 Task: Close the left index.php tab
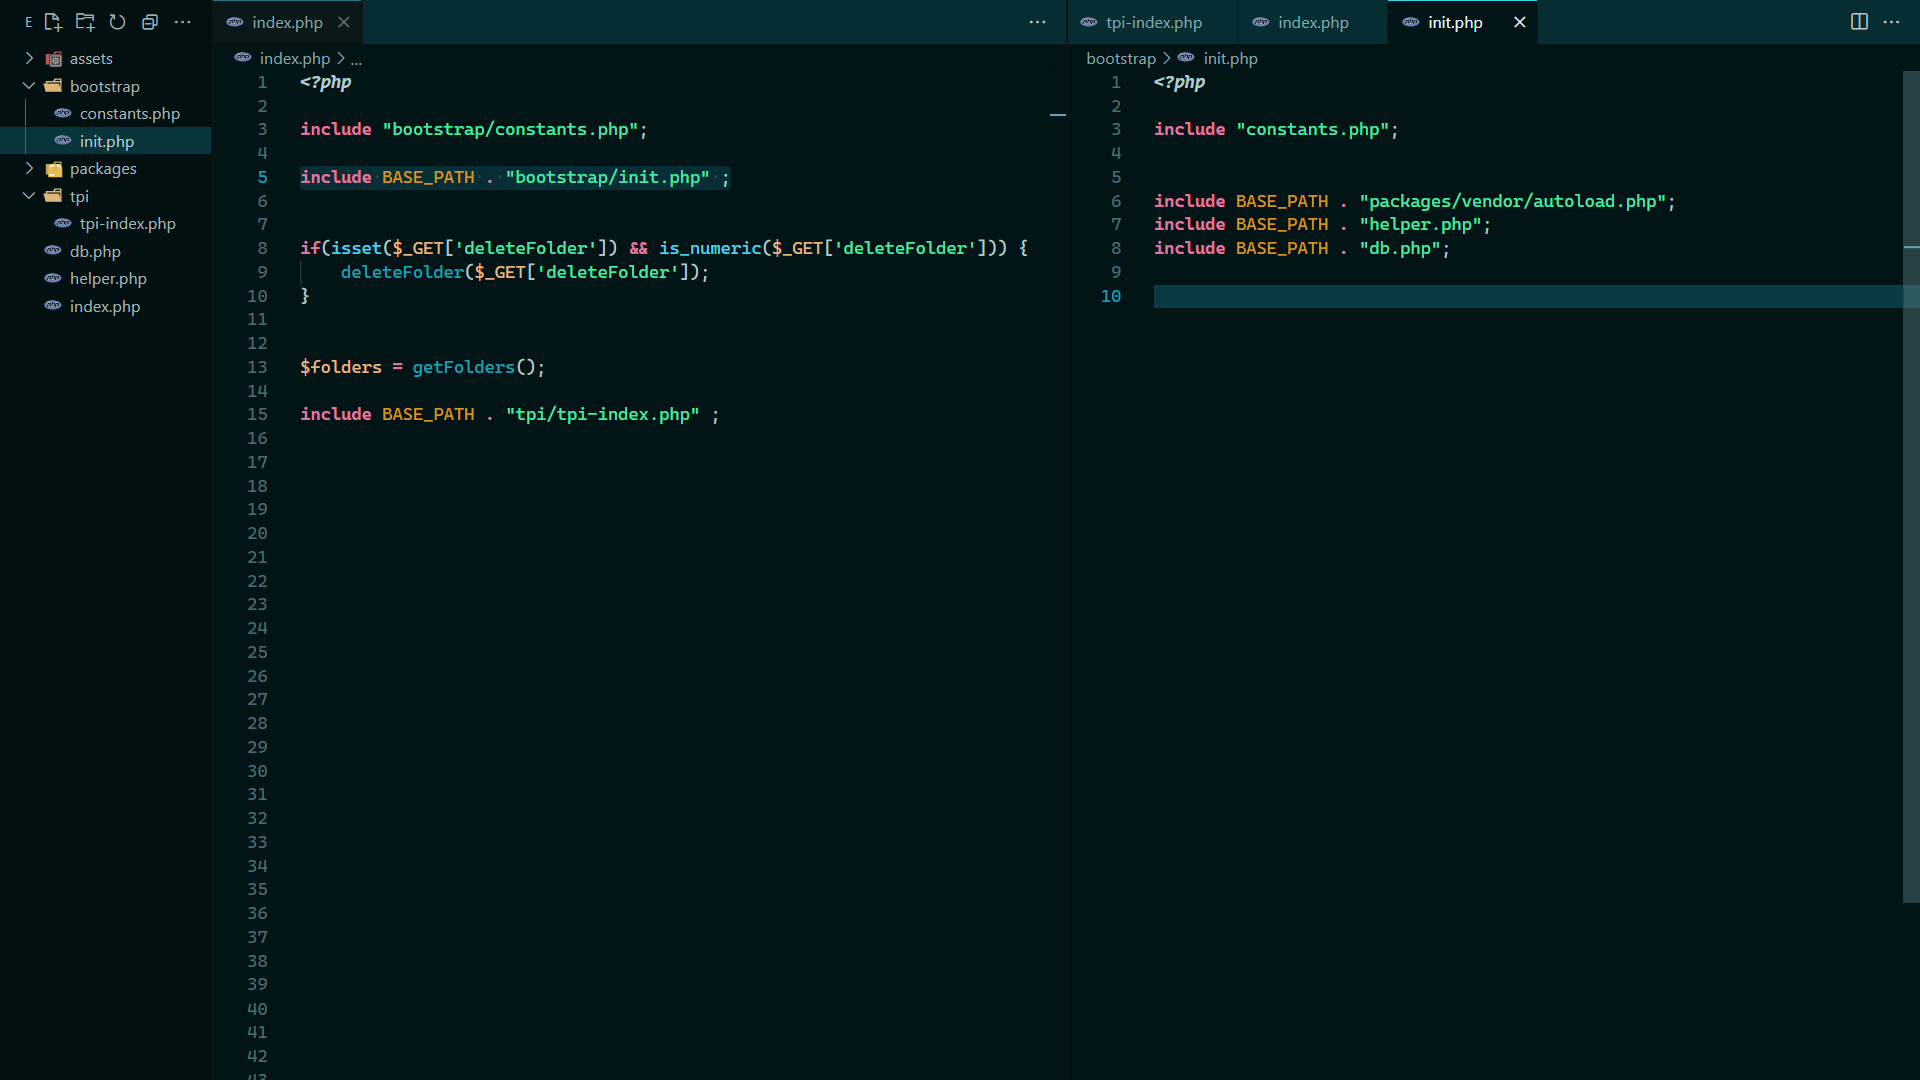pyautogui.click(x=344, y=22)
